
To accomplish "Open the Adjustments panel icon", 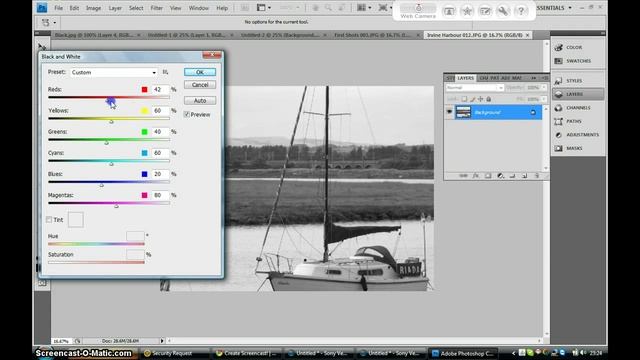I will [558, 135].
